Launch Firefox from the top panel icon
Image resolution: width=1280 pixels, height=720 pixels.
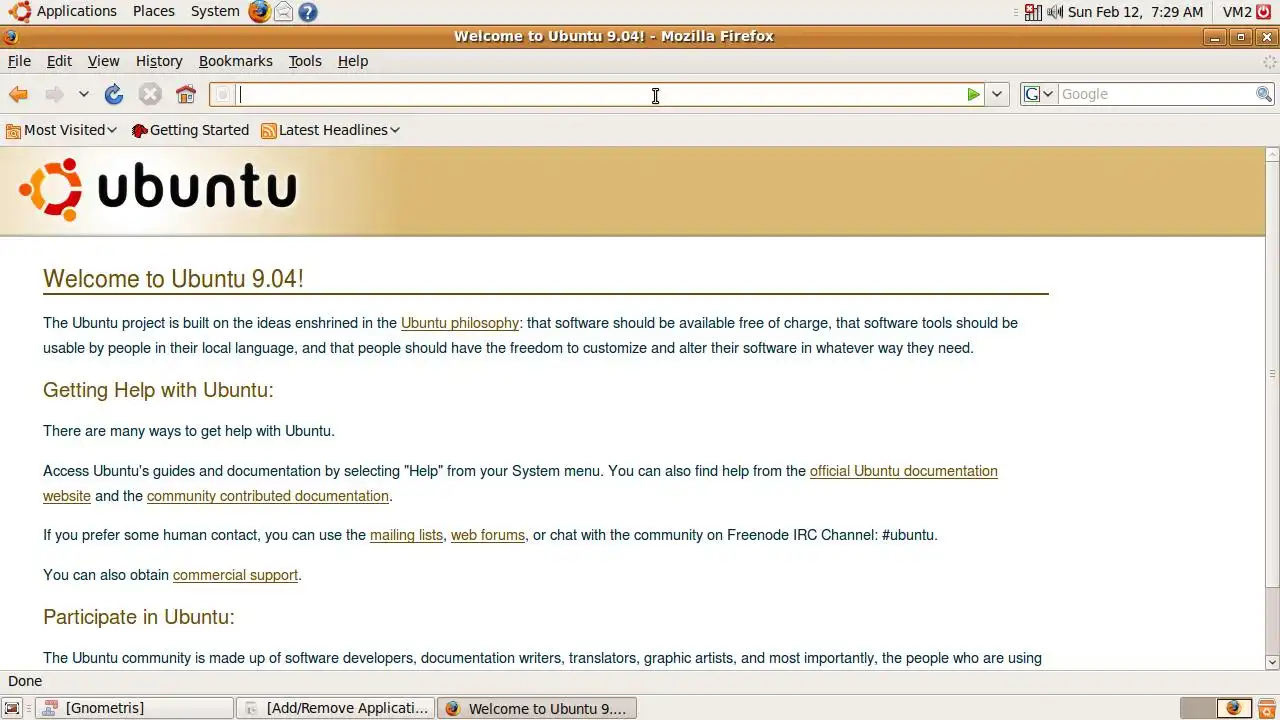click(x=259, y=12)
